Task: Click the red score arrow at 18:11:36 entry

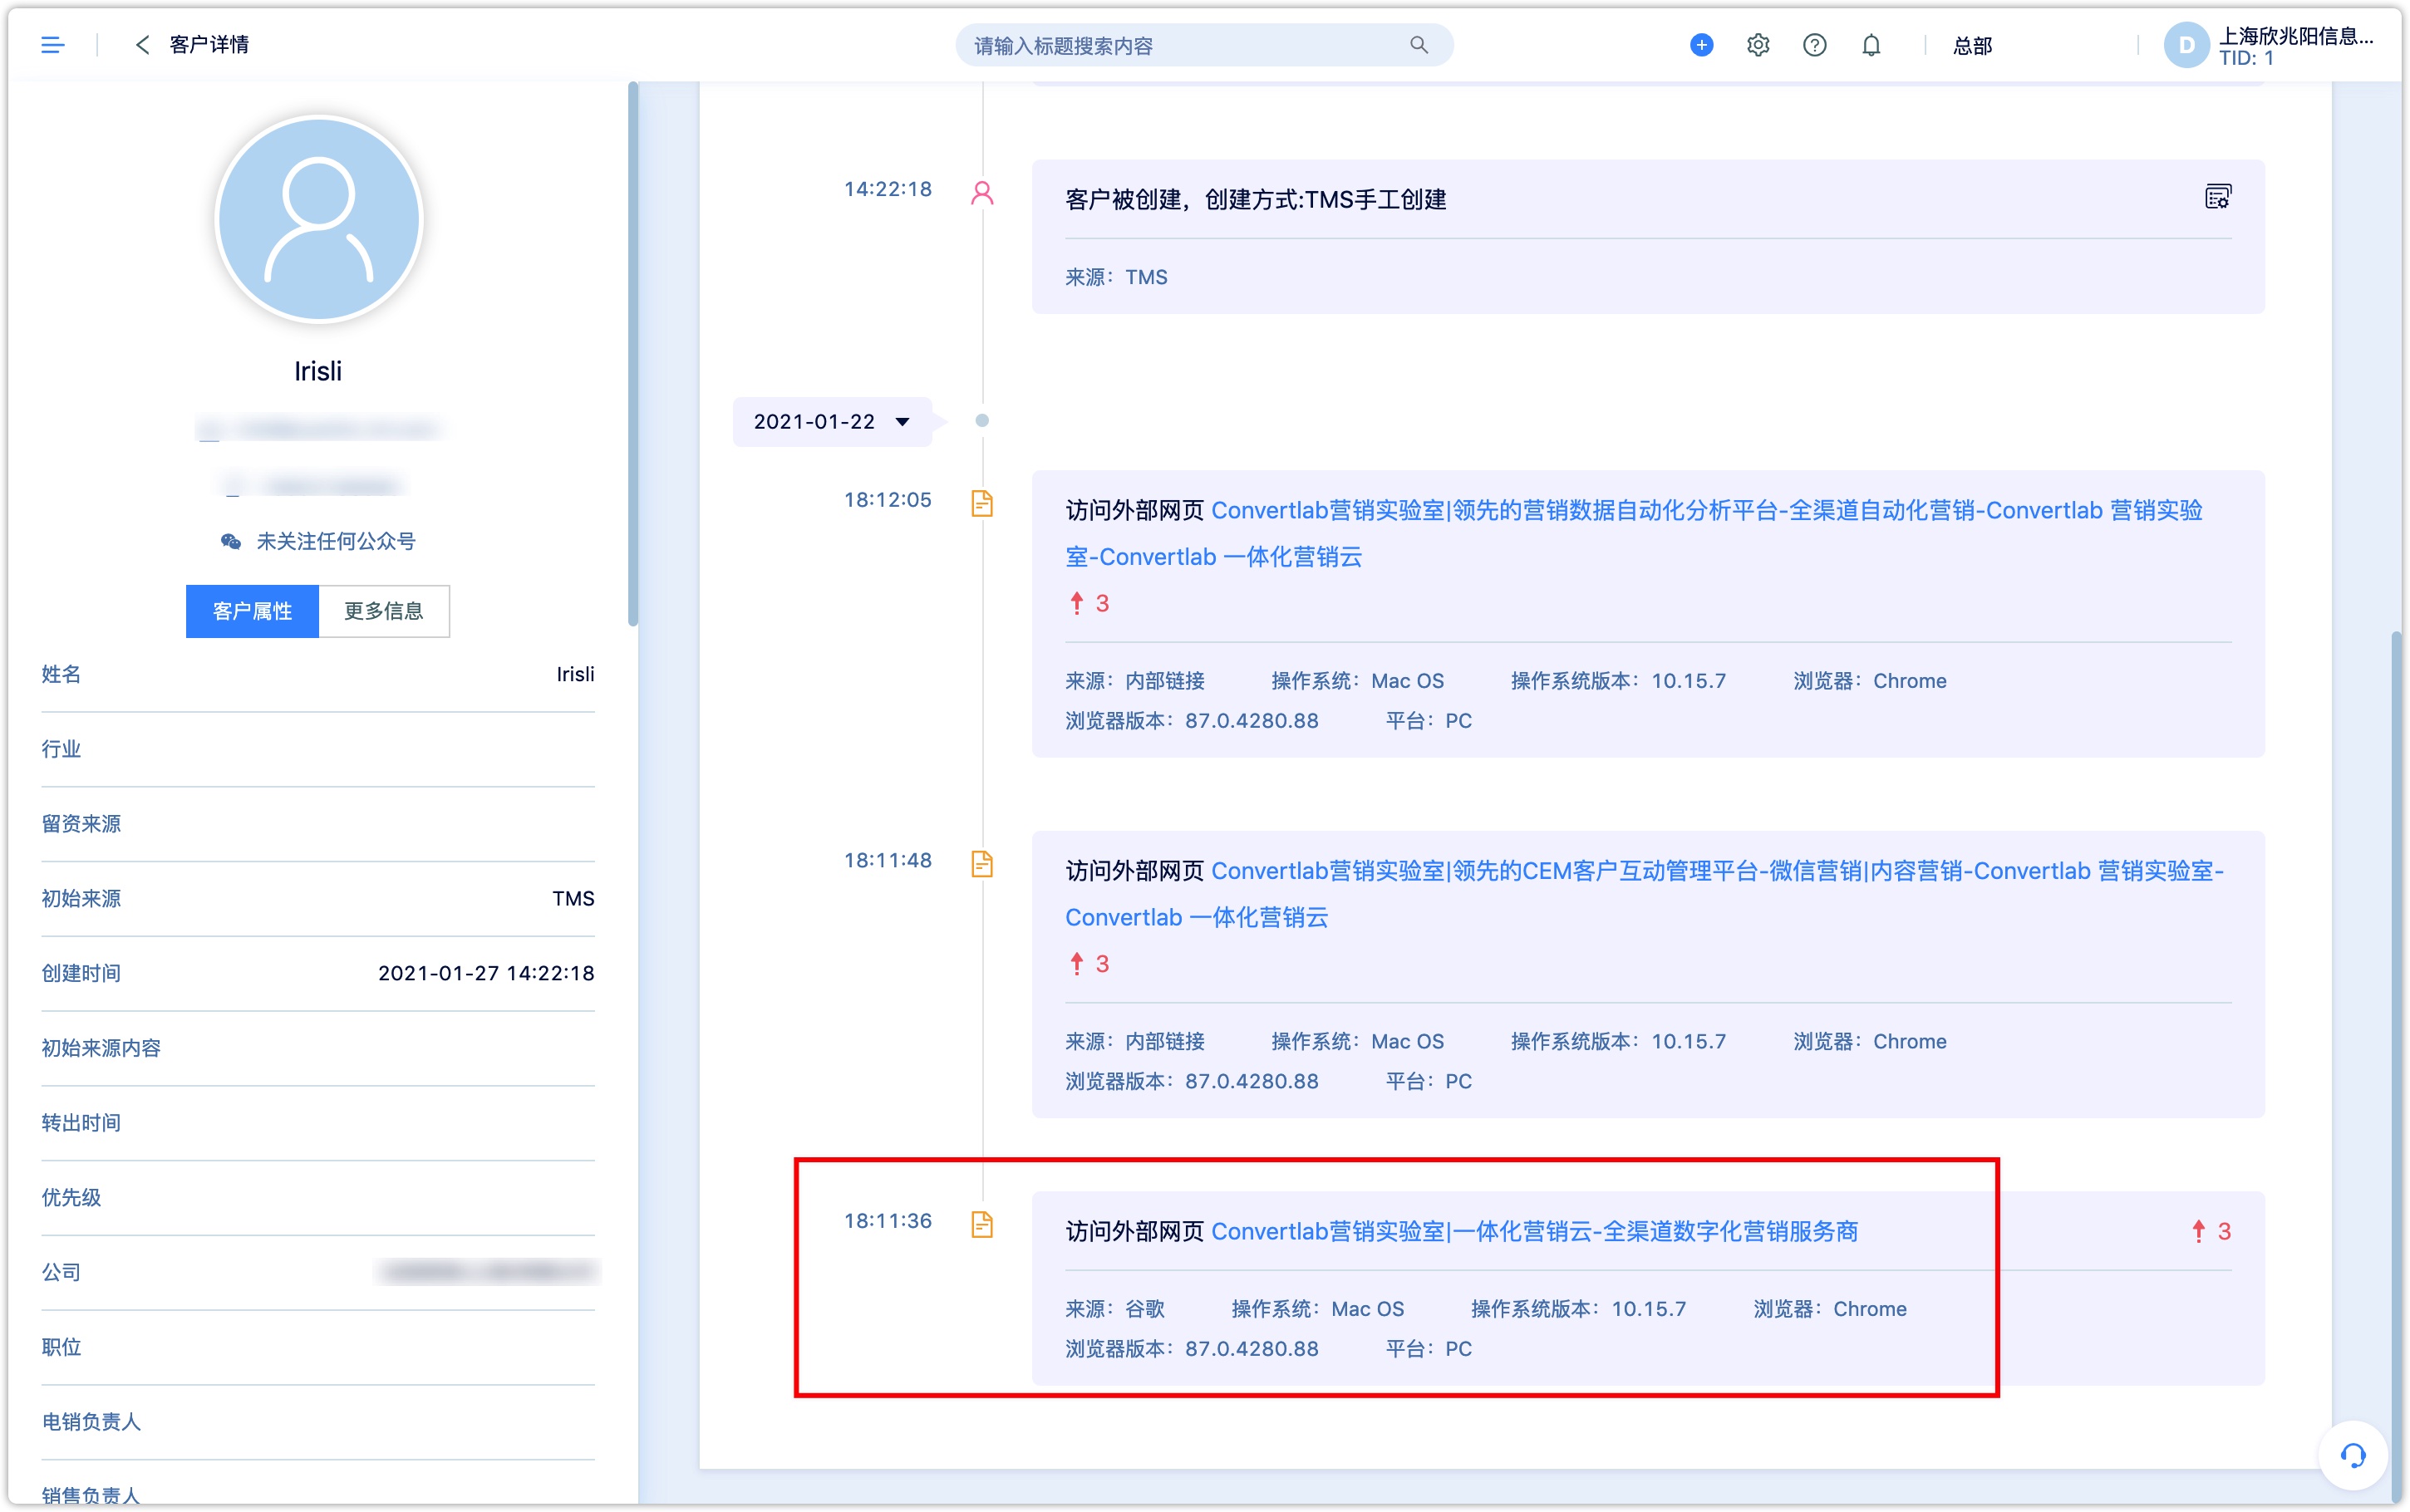Action: click(x=2198, y=1231)
